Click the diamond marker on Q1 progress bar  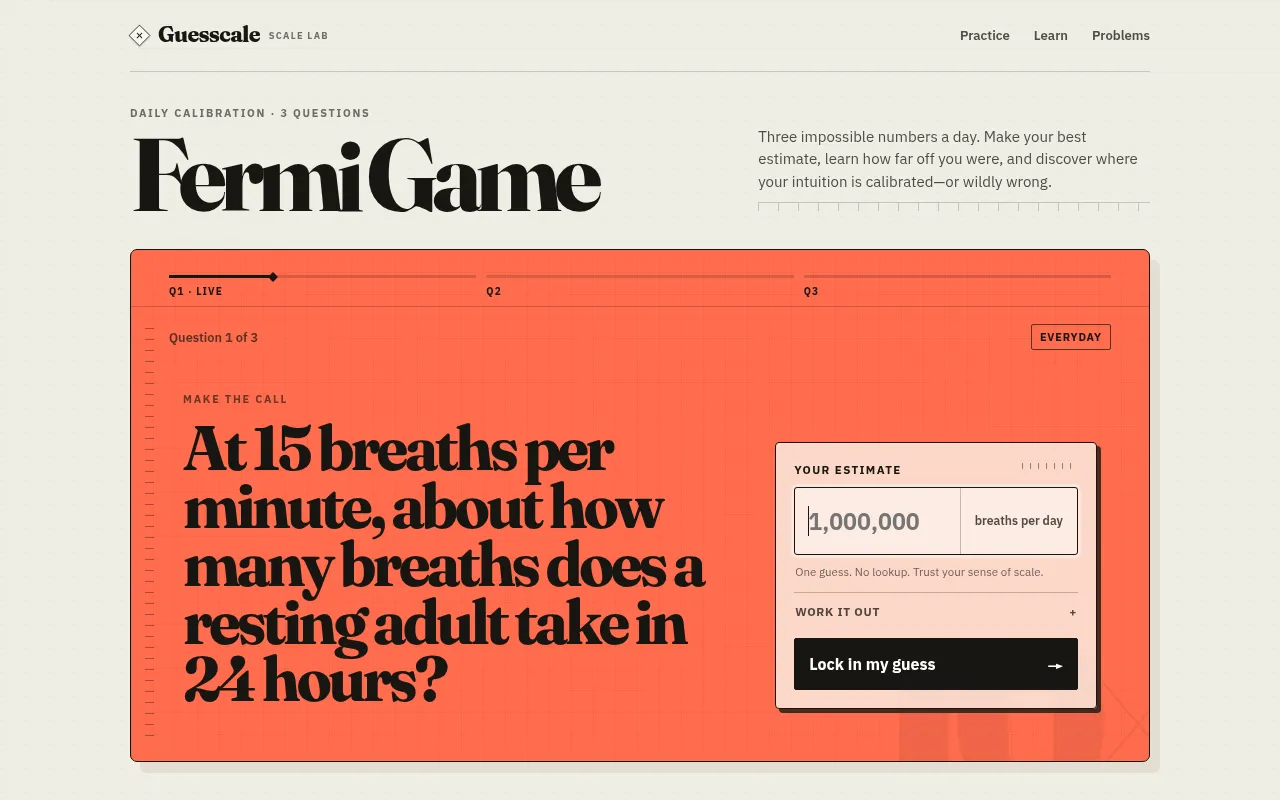click(273, 276)
